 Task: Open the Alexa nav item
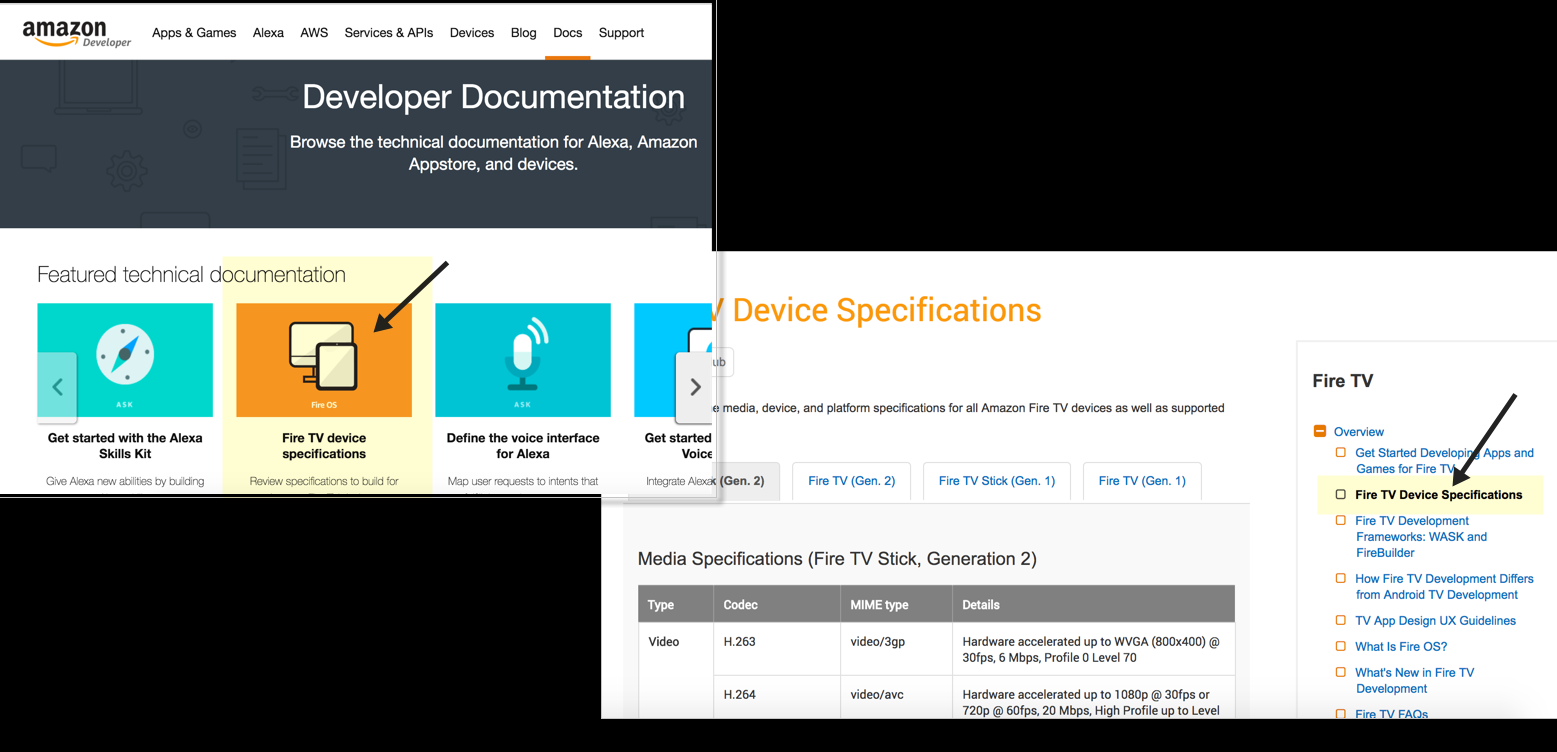point(268,33)
